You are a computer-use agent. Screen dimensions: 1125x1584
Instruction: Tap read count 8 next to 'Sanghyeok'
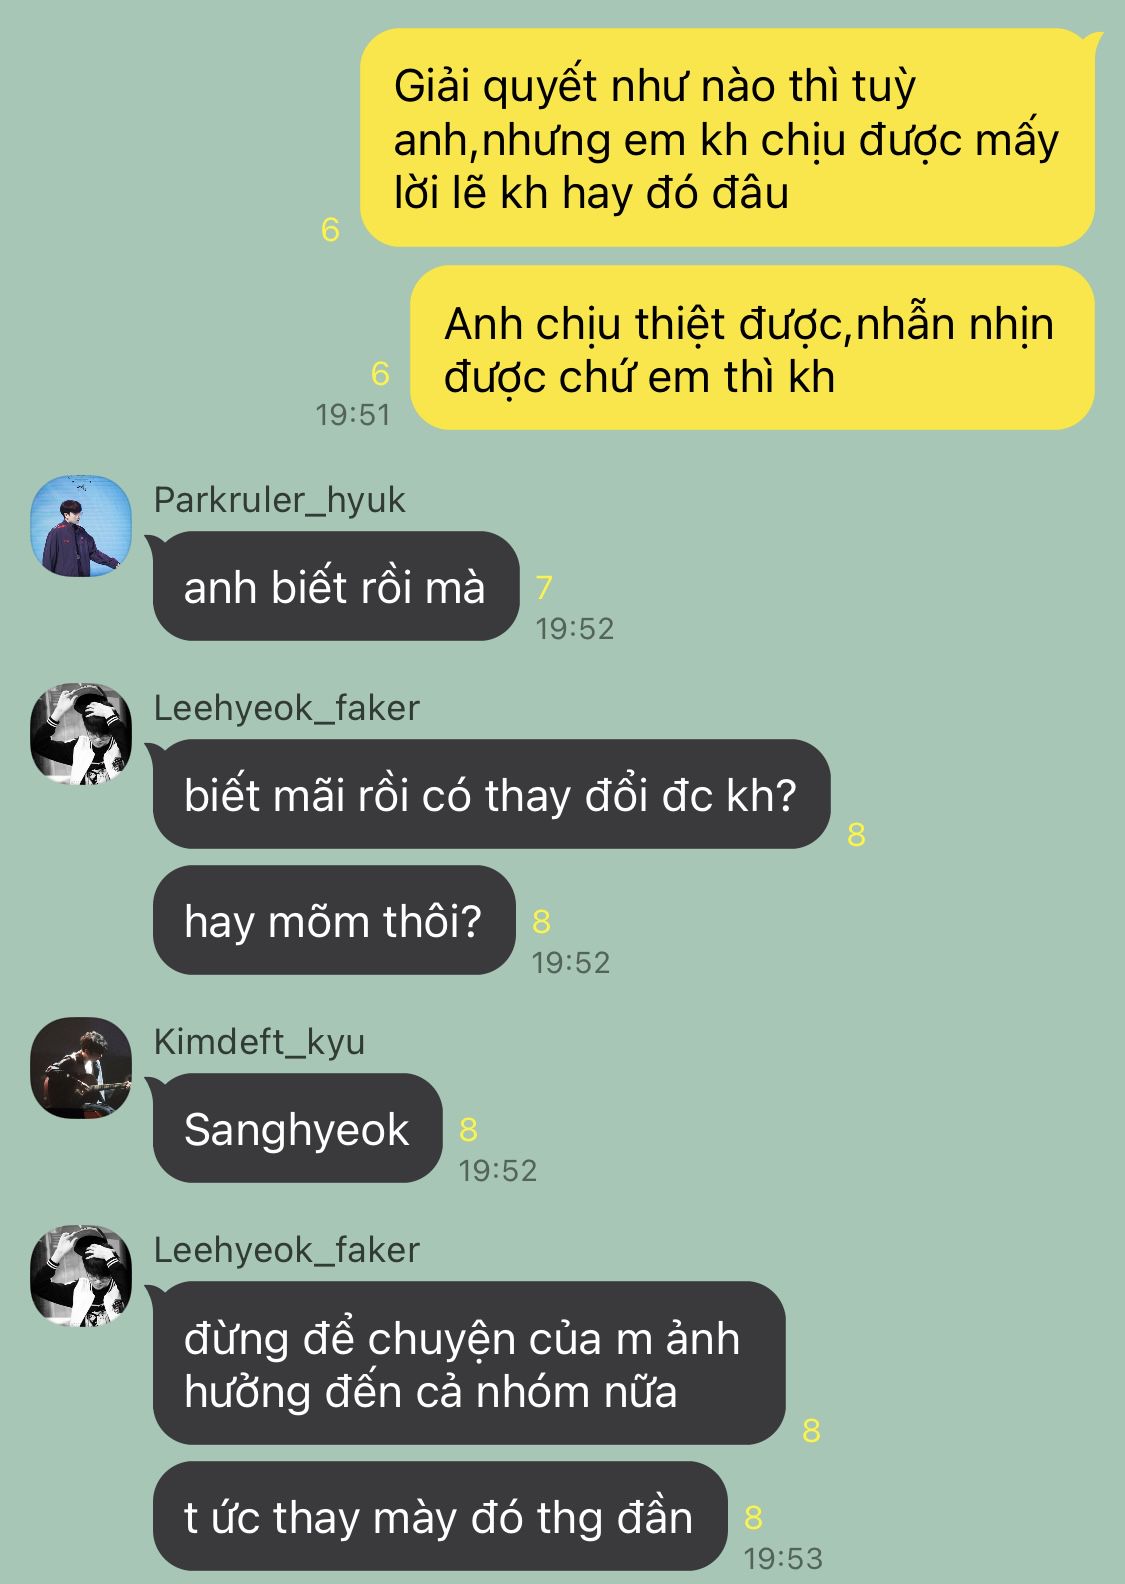pyautogui.click(x=468, y=1129)
